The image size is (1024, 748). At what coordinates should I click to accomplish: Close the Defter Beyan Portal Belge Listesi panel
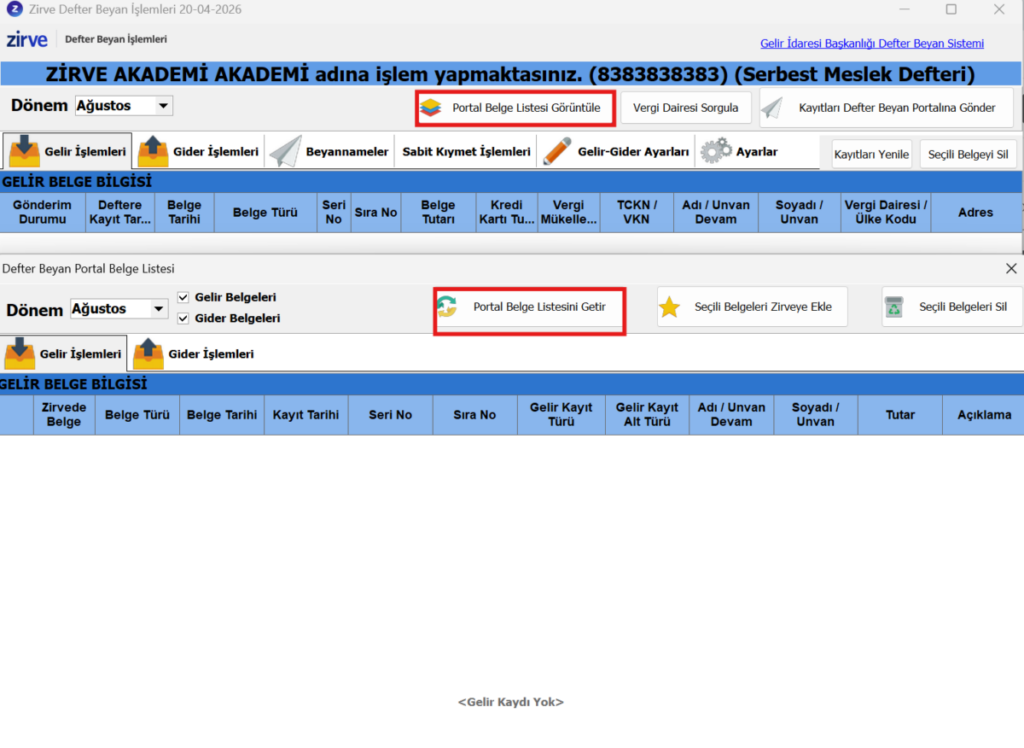click(x=1011, y=268)
